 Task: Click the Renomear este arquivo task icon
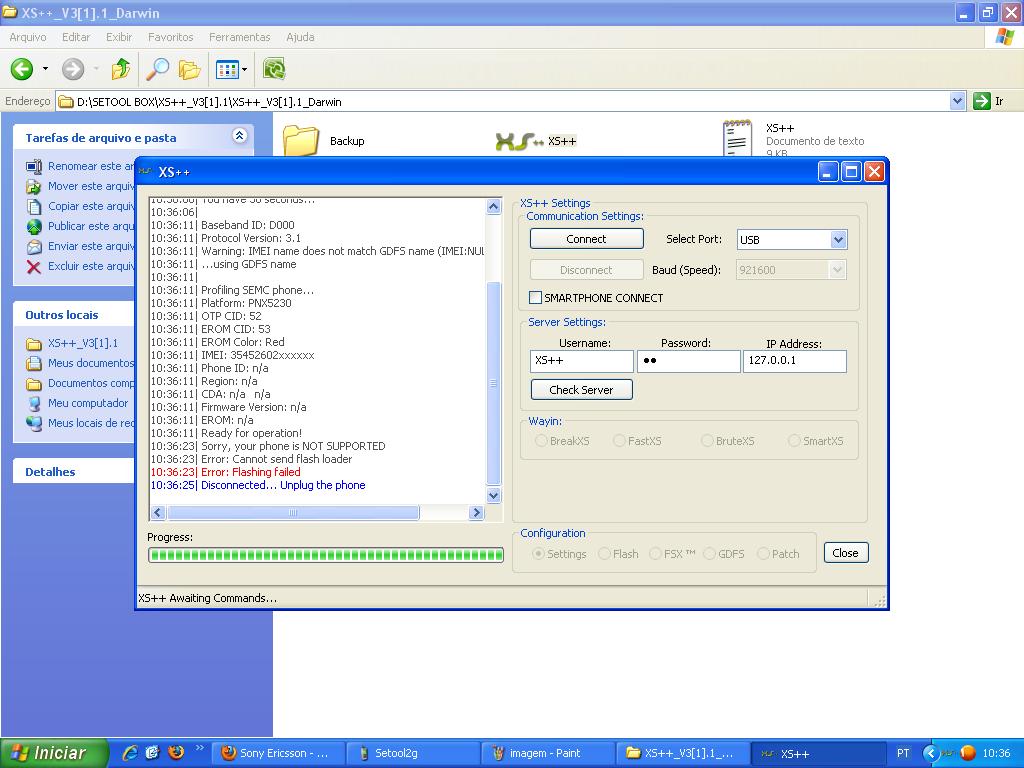[x=34, y=167]
